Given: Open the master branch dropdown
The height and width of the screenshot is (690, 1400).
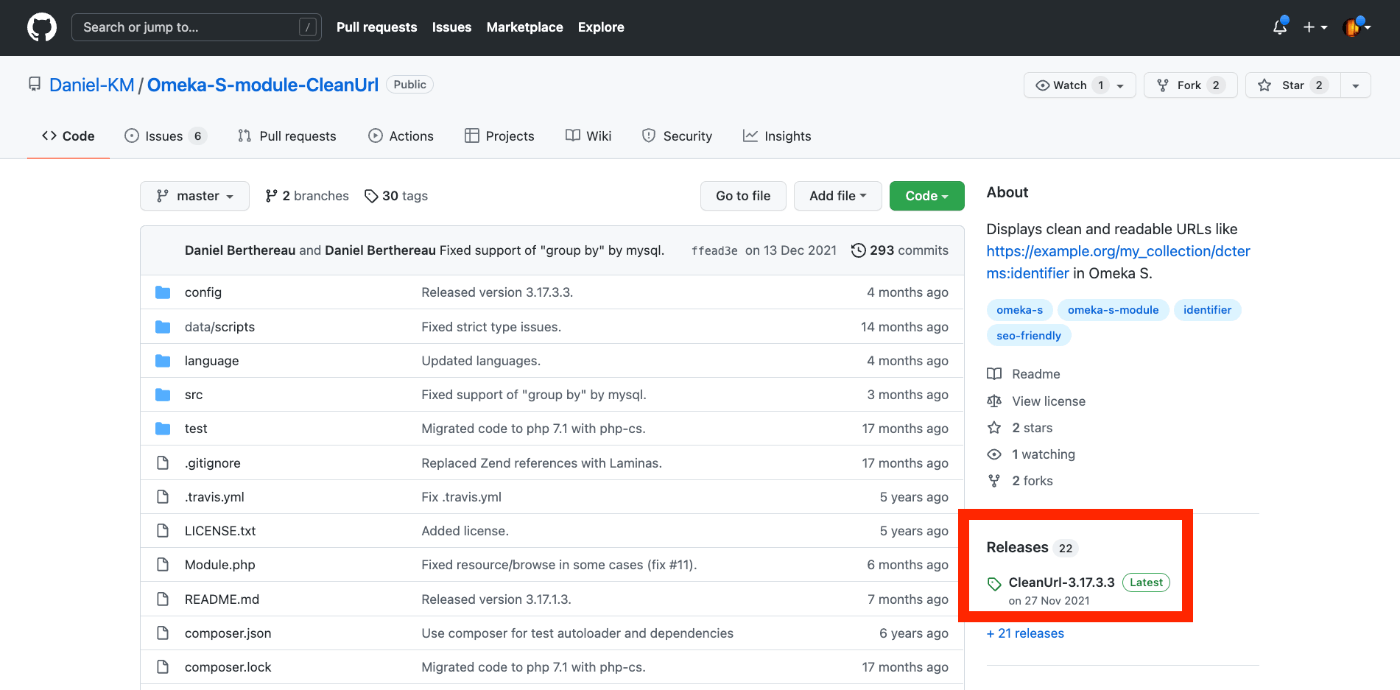Looking at the screenshot, I should (x=194, y=196).
